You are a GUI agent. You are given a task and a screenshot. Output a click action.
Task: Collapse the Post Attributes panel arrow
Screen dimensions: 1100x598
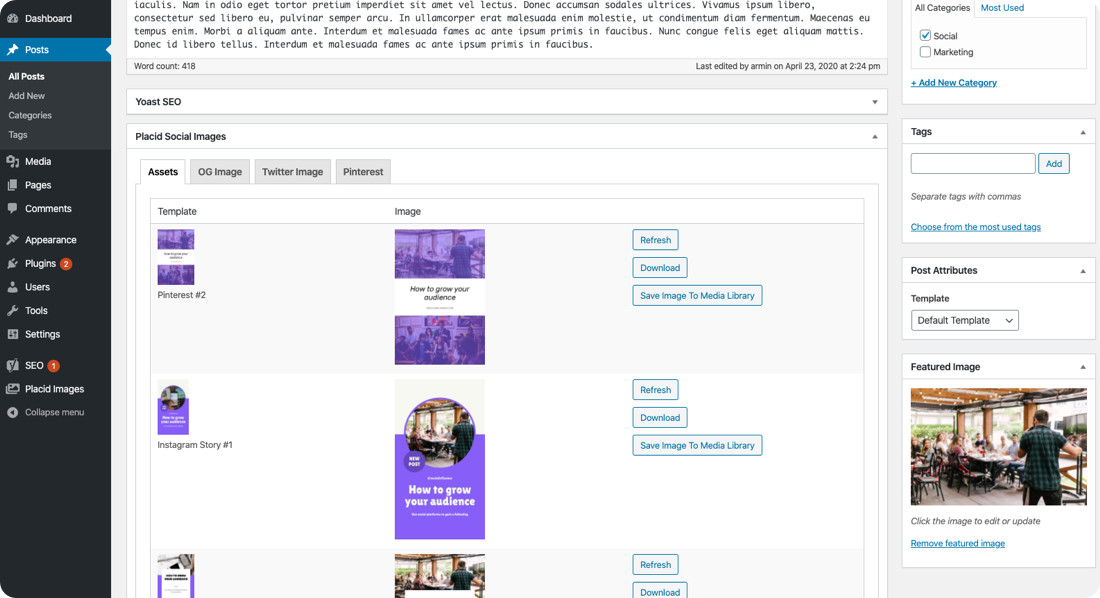[1082, 271]
